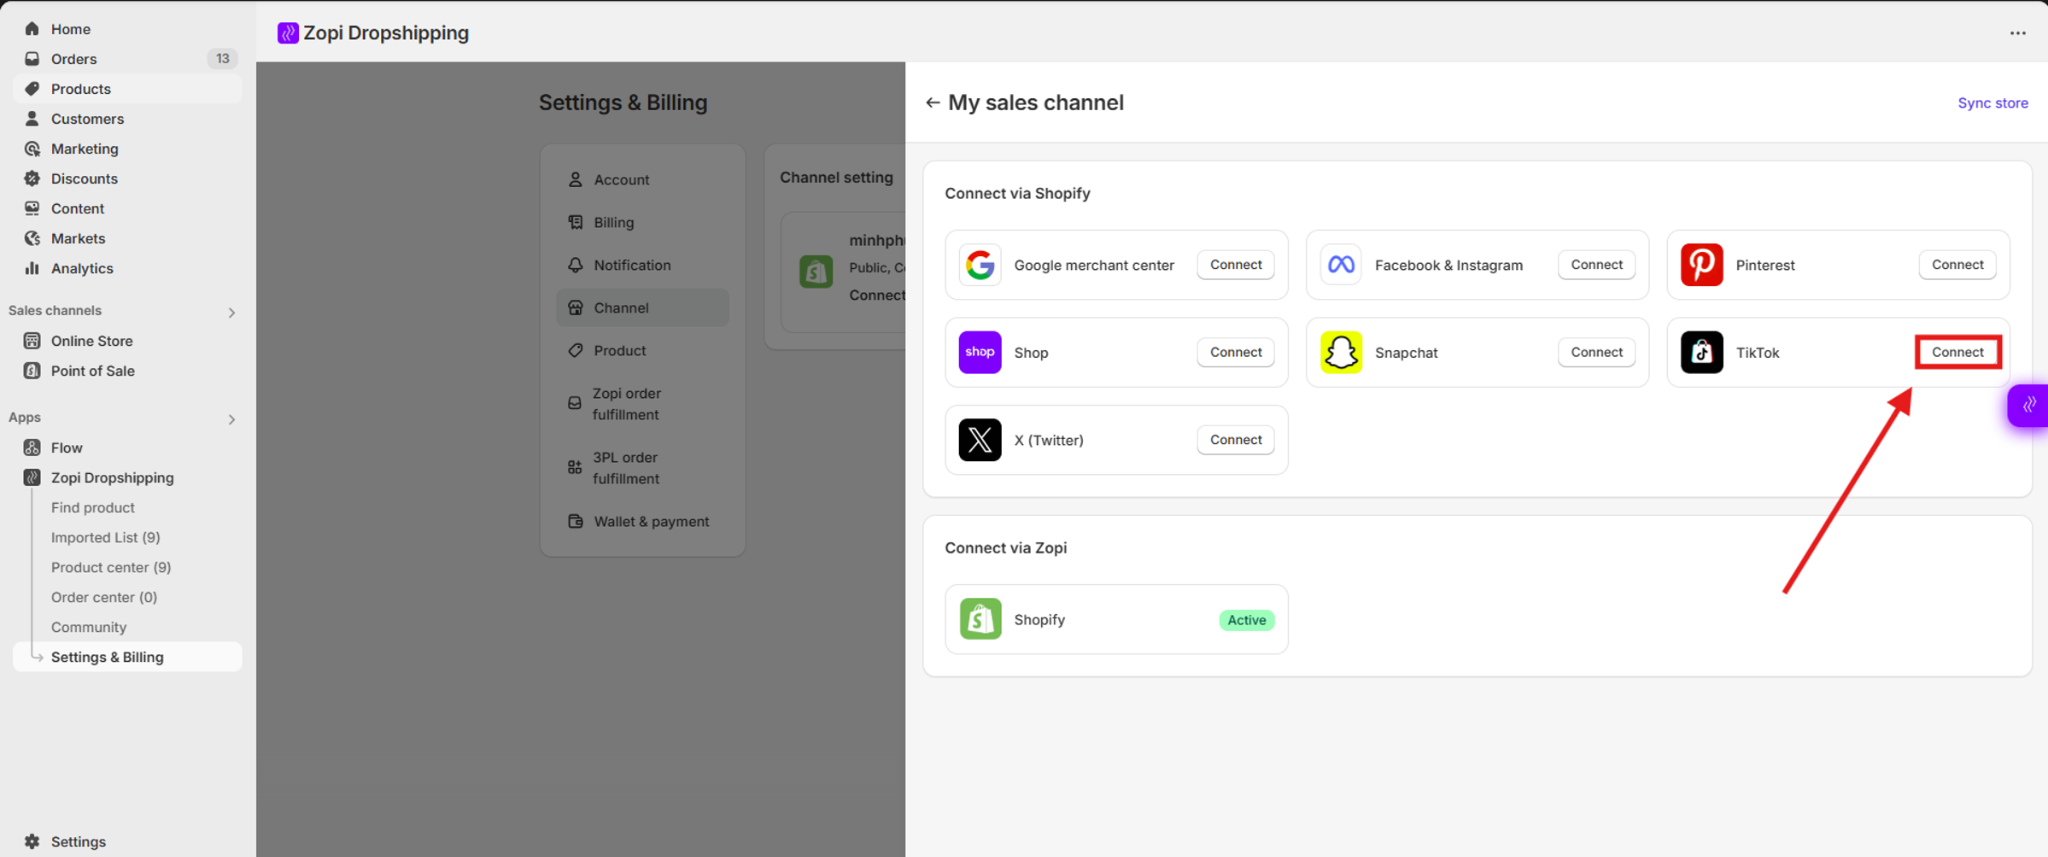The width and height of the screenshot is (2048, 857).
Task: Open Imported List (9)
Action: coord(106,538)
